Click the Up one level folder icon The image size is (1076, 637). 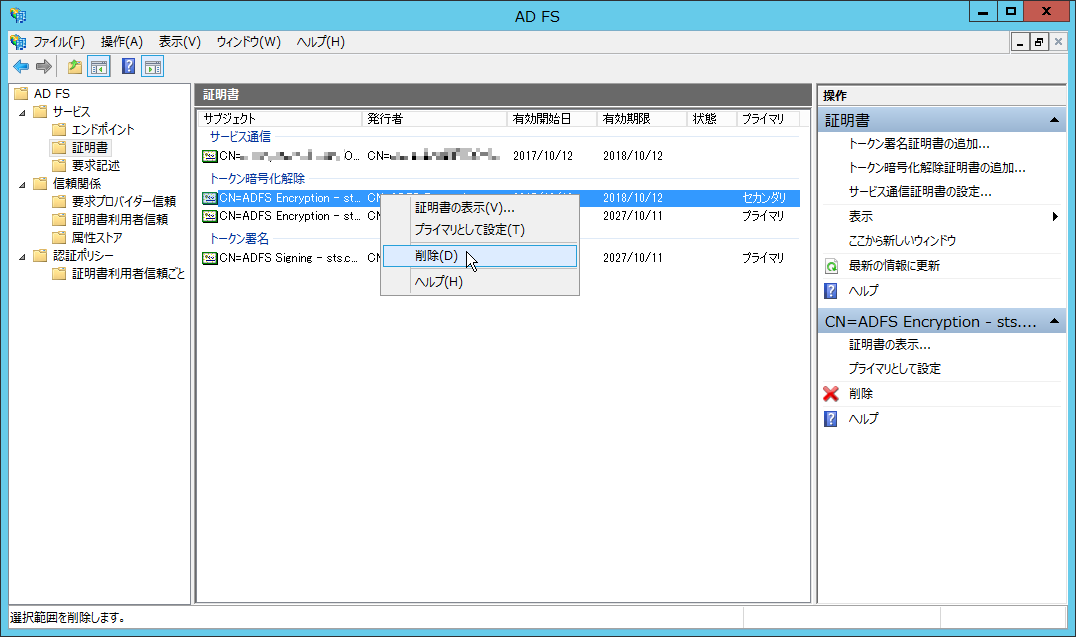click(75, 67)
